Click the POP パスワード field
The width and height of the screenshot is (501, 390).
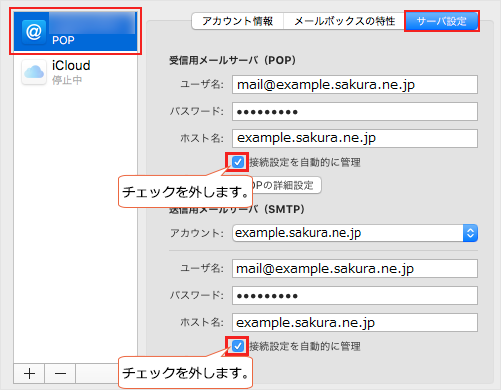355,112
